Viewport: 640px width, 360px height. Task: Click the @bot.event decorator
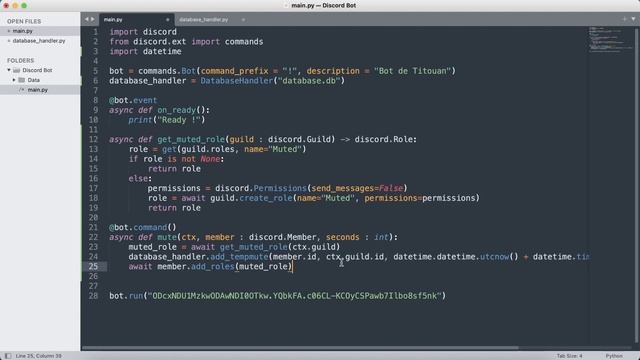[x=133, y=100]
